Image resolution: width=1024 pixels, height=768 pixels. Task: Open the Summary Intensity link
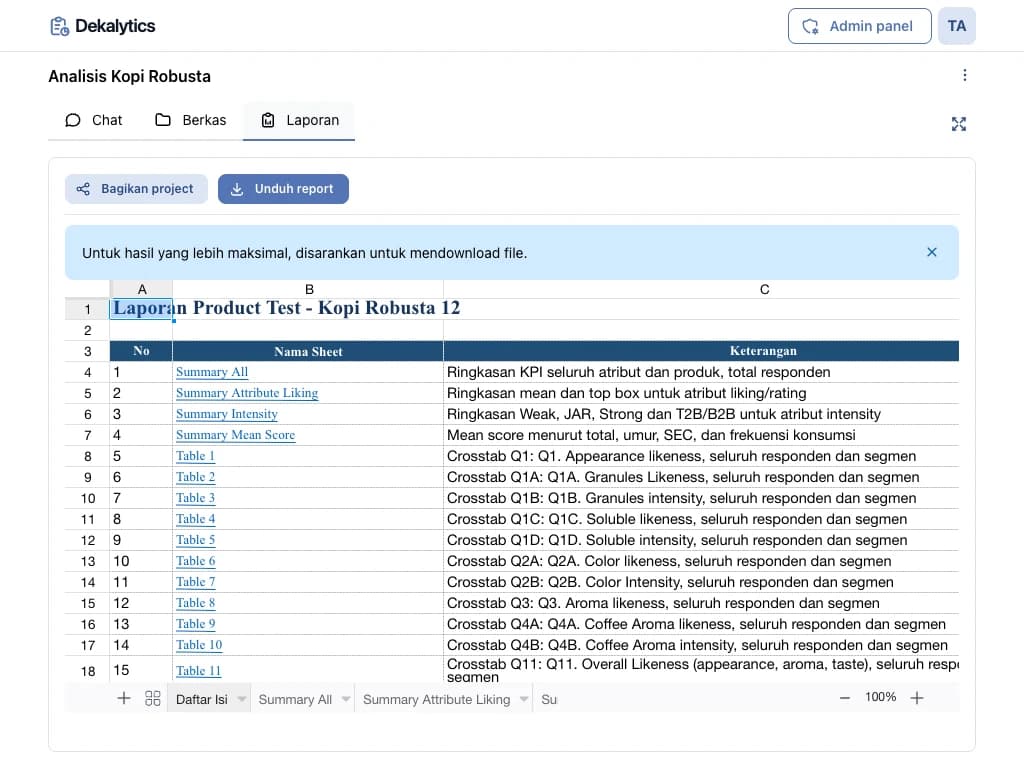point(227,413)
